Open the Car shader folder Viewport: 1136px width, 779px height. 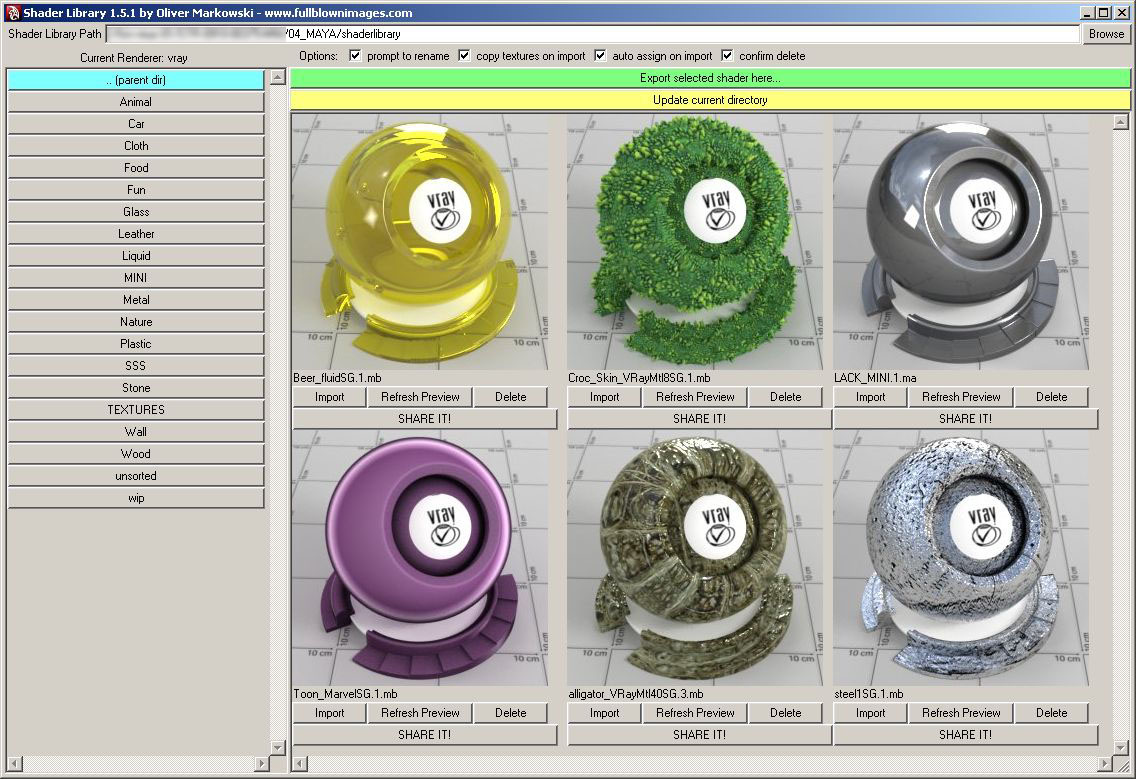coord(135,124)
